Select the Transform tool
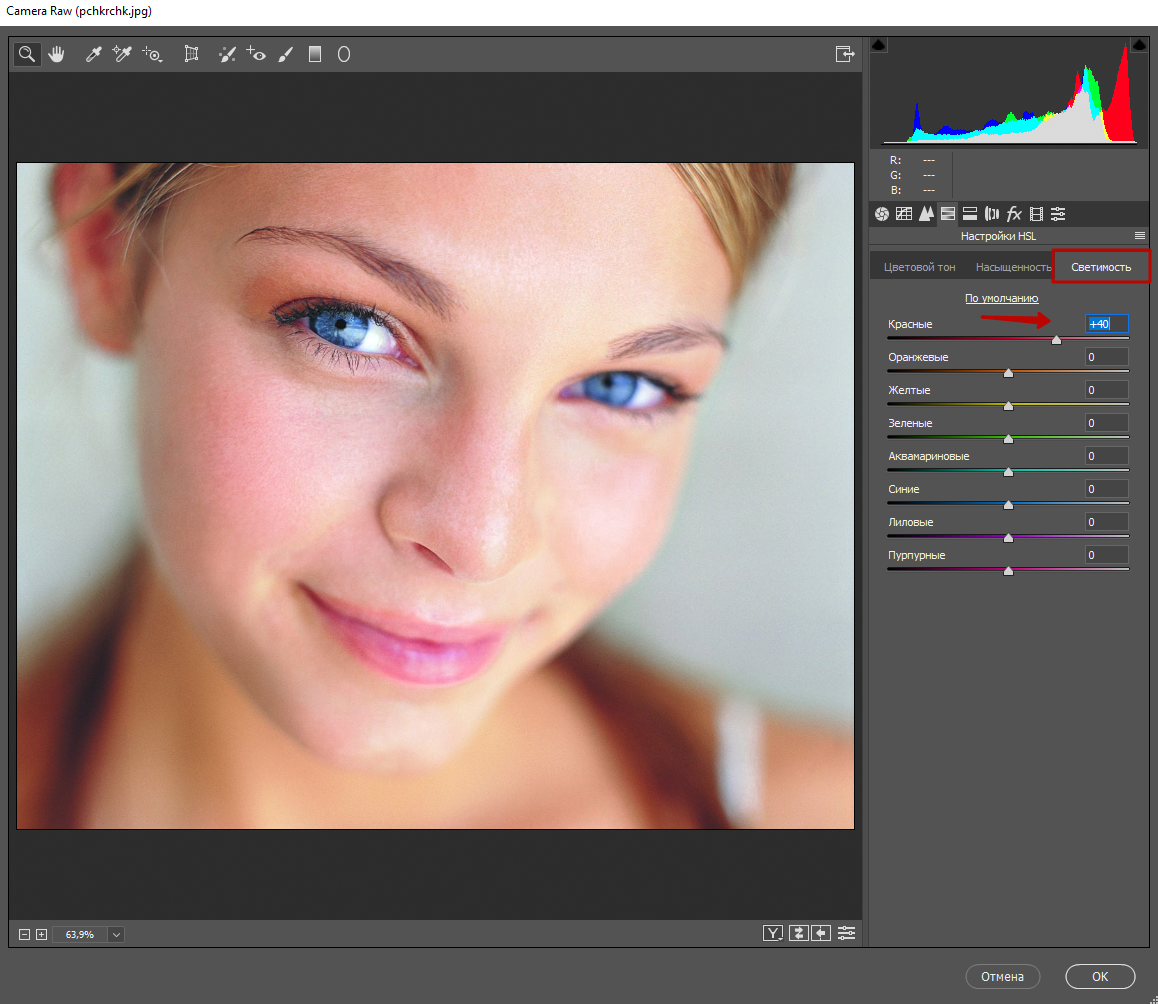The image size is (1158, 1004). point(191,54)
